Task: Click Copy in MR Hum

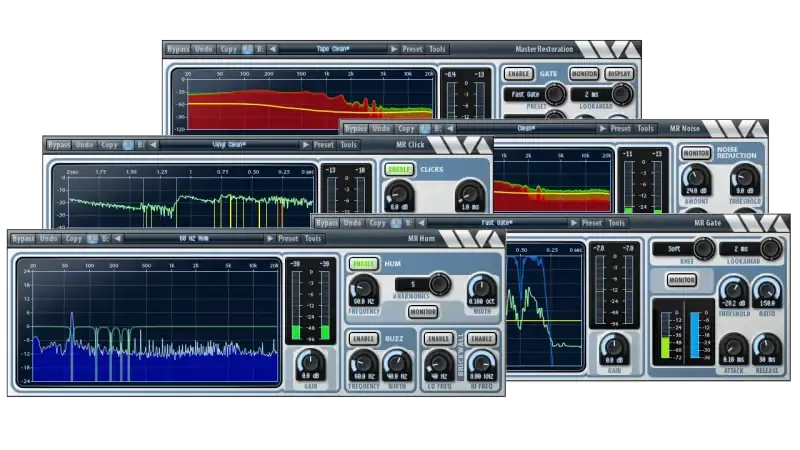Action: pyautogui.click(x=73, y=239)
